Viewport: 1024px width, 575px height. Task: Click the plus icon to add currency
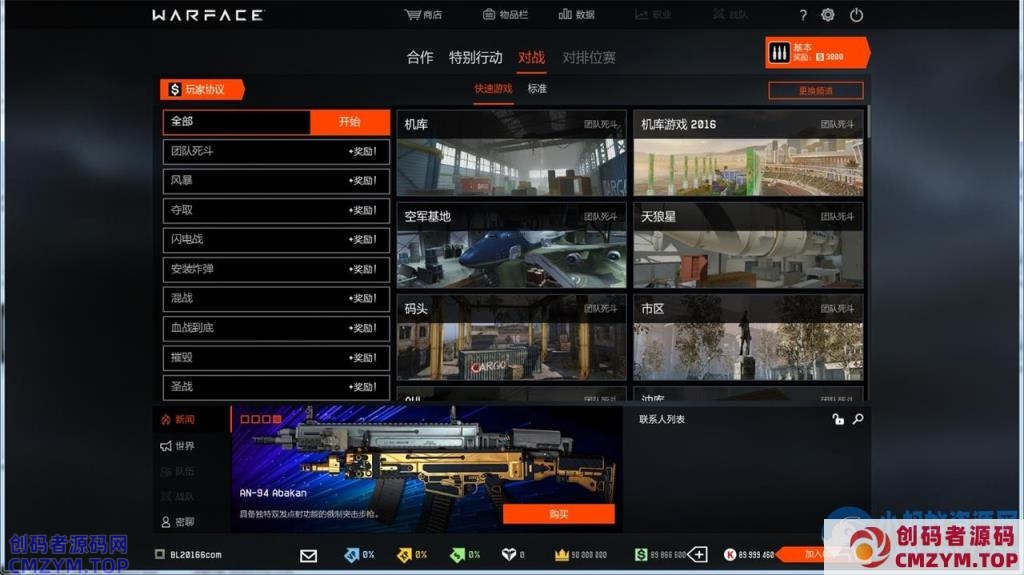pyautogui.click(x=698, y=555)
